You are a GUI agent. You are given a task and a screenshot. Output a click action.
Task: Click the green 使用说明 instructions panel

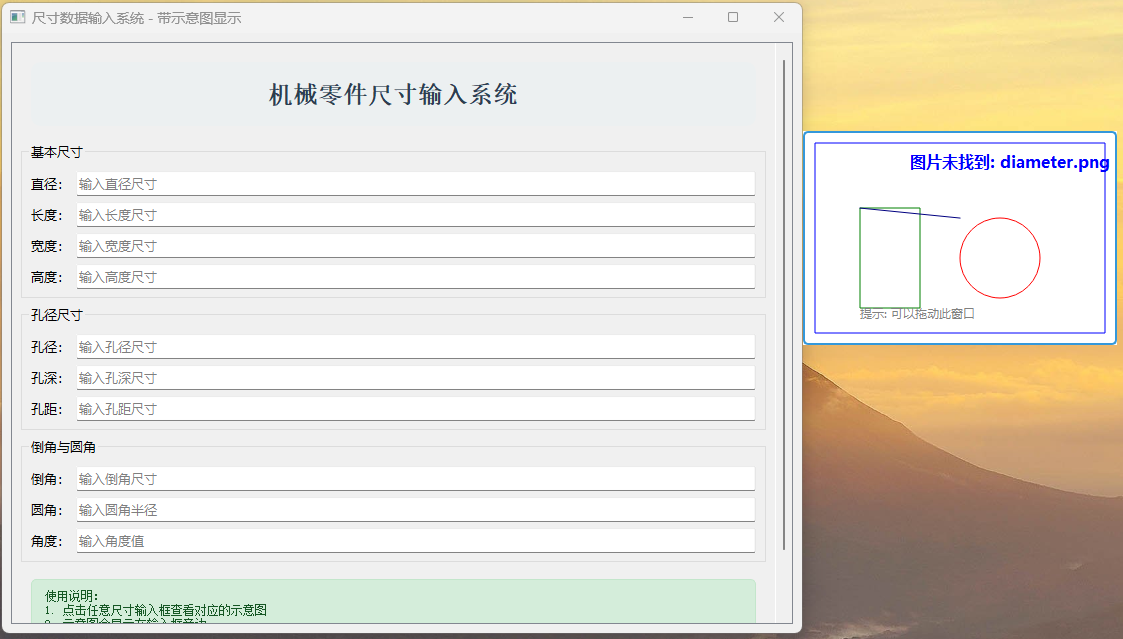point(395,600)
